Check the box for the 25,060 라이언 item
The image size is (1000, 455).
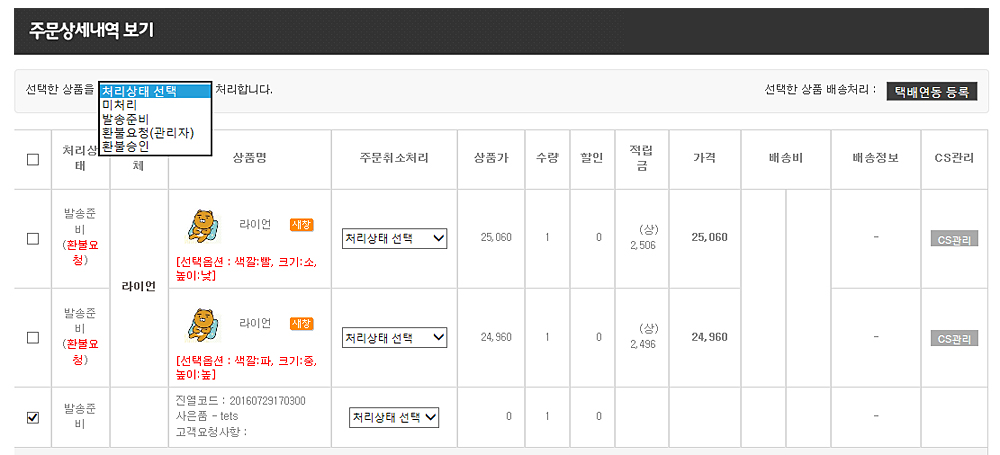[x=33, y=239]
